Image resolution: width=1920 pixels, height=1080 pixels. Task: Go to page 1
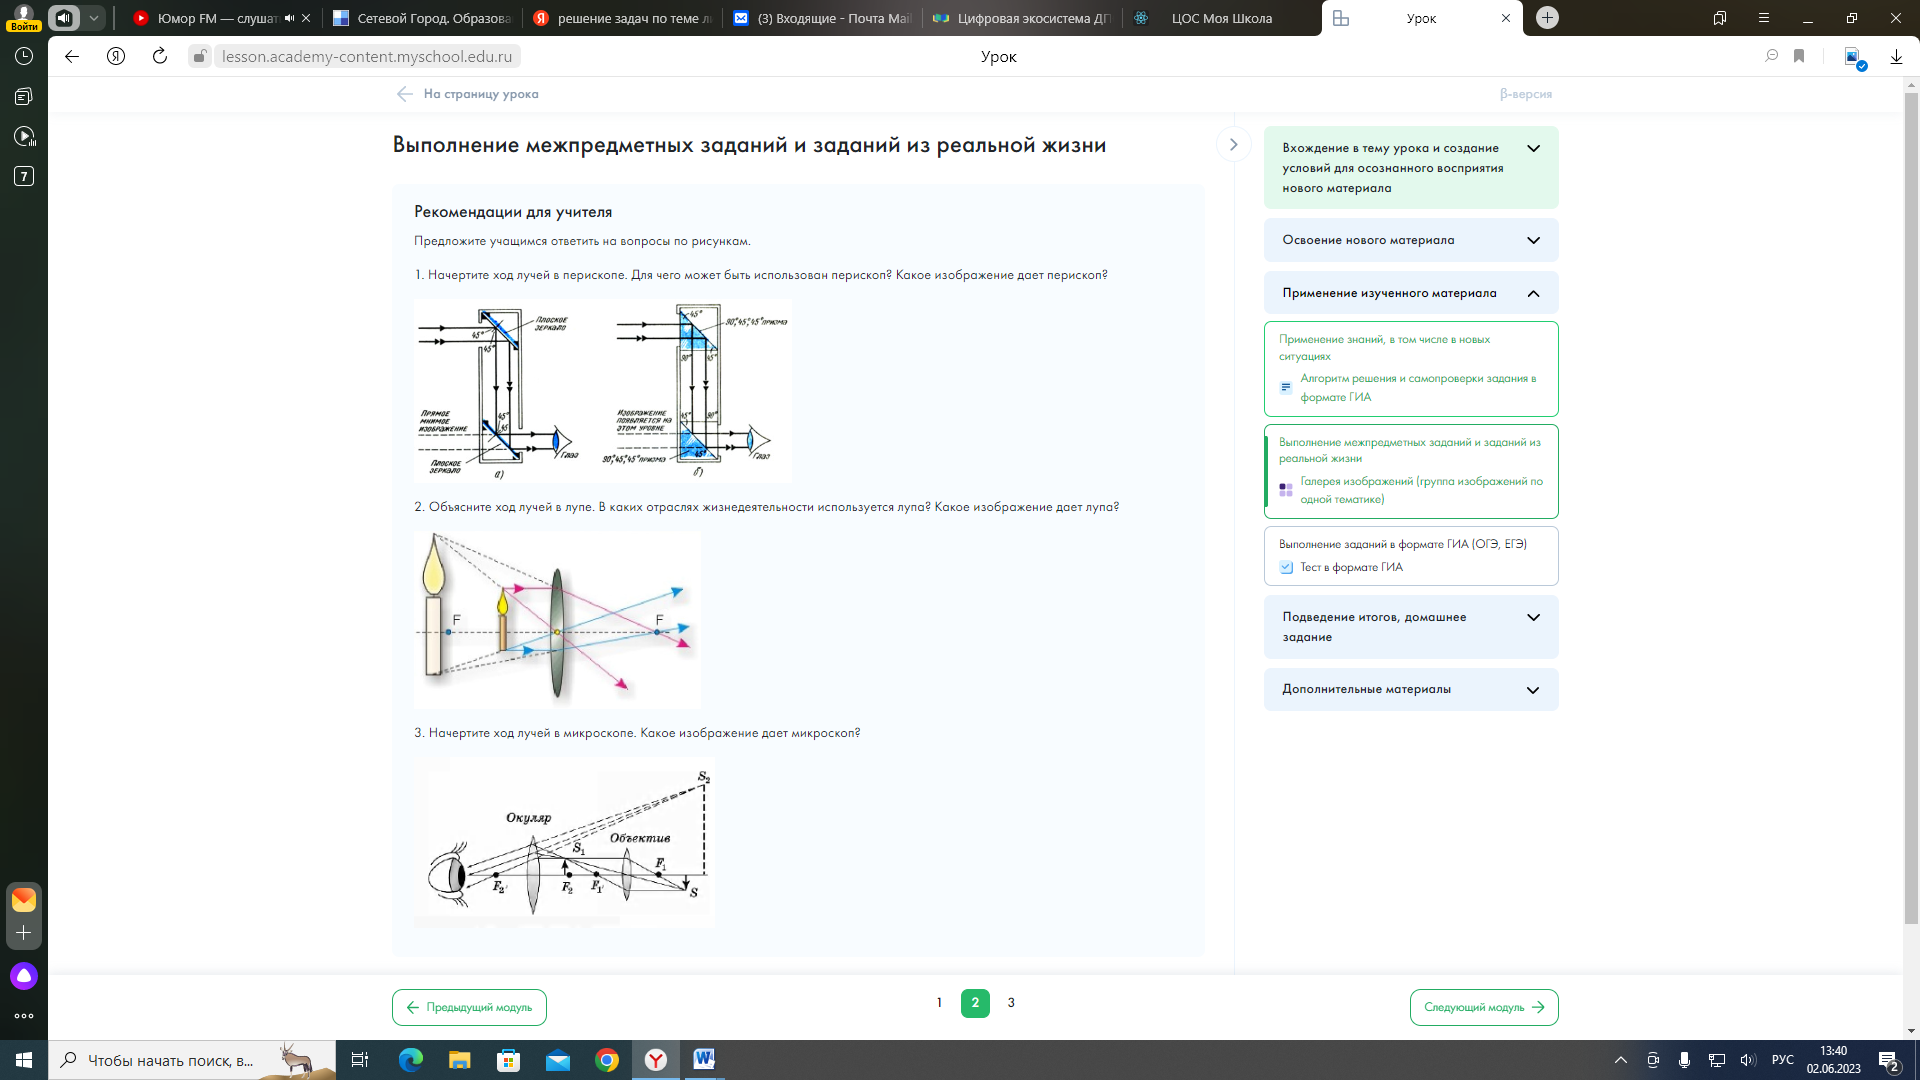[x=939, y=1003]
